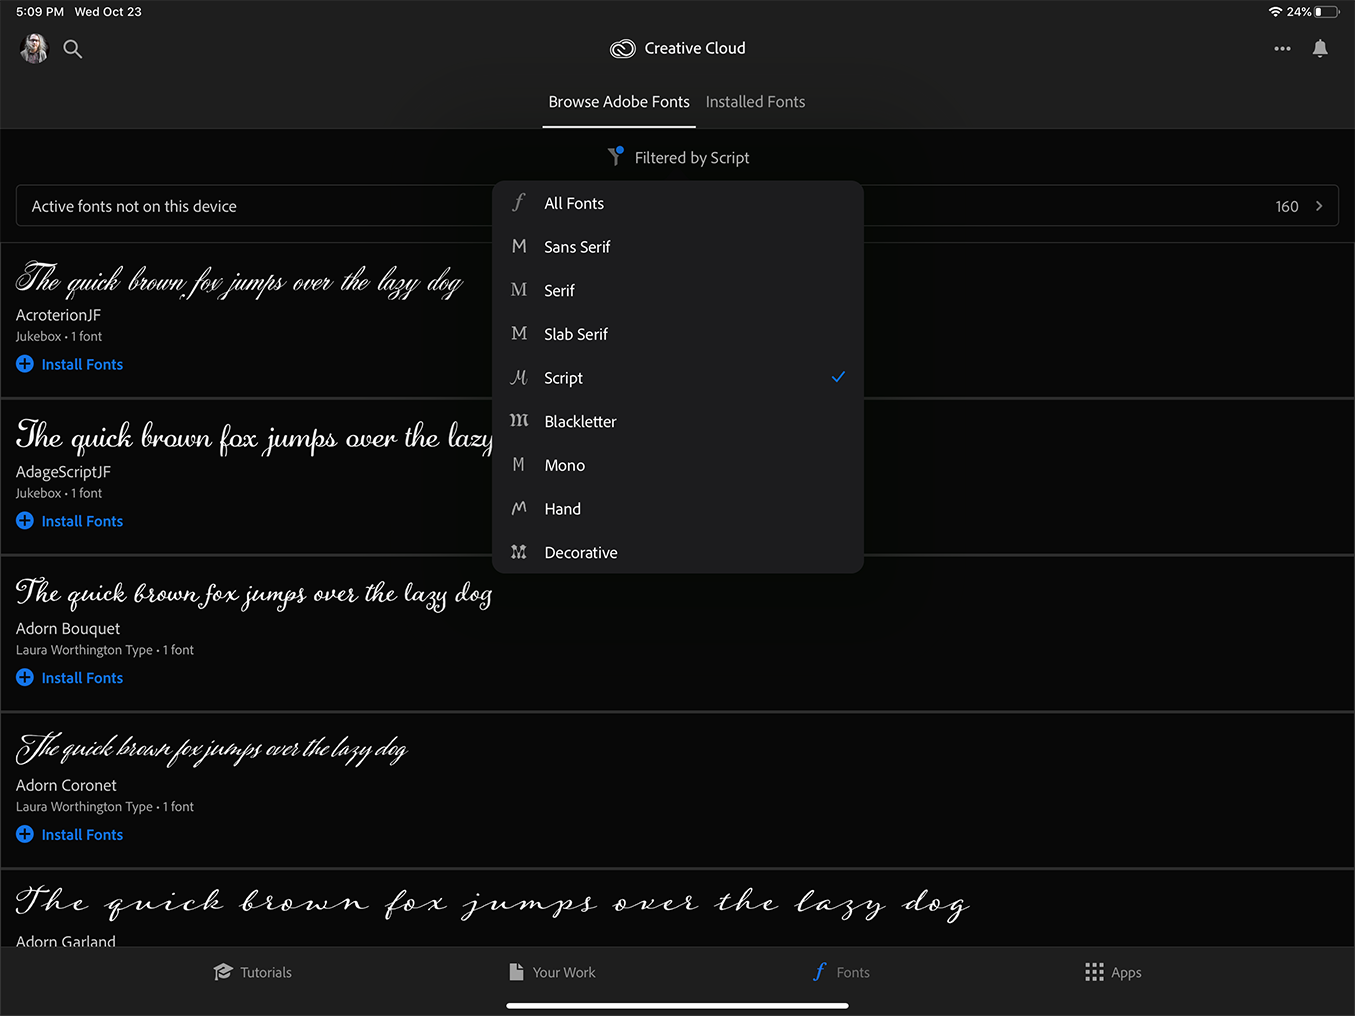Tap the Adorn Garland font name
1355x1016 pixels.
66,941
